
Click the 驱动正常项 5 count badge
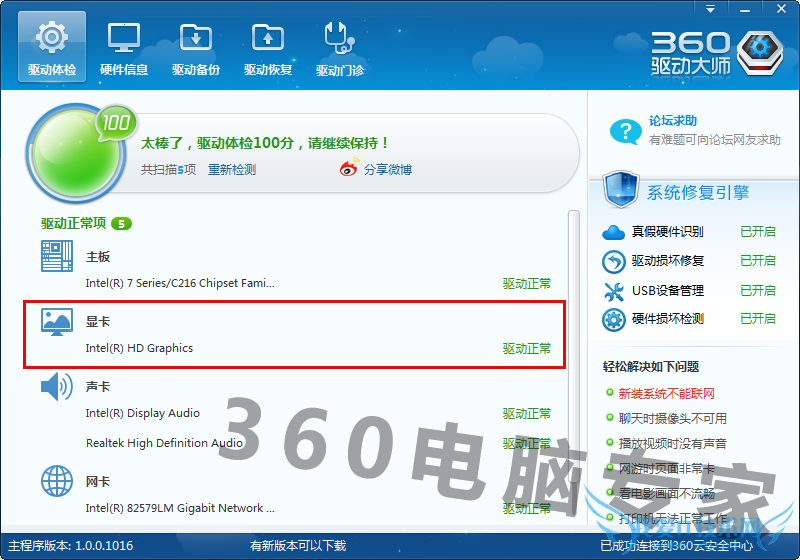pos(121,223)
